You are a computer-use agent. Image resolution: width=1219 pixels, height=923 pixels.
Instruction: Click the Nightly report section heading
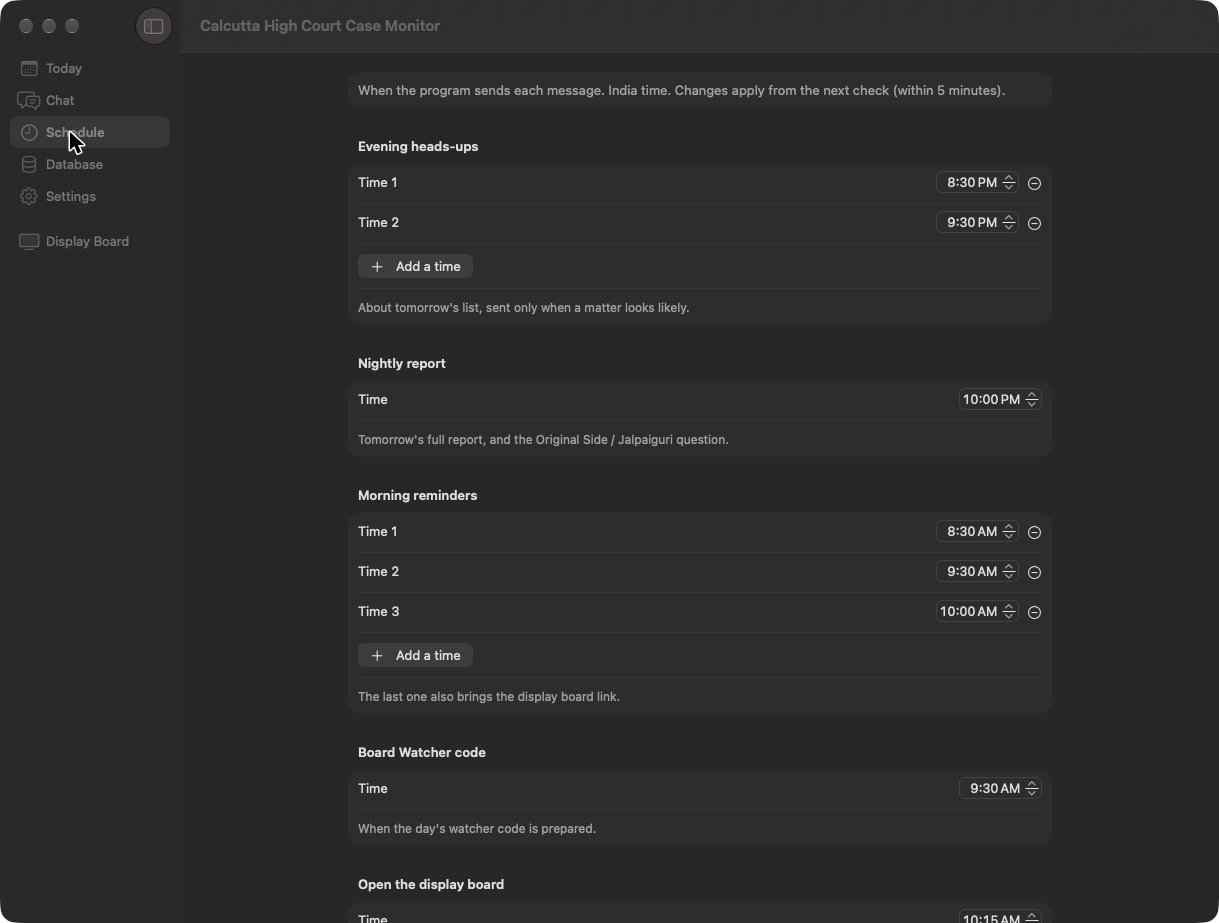coord(402,363)
